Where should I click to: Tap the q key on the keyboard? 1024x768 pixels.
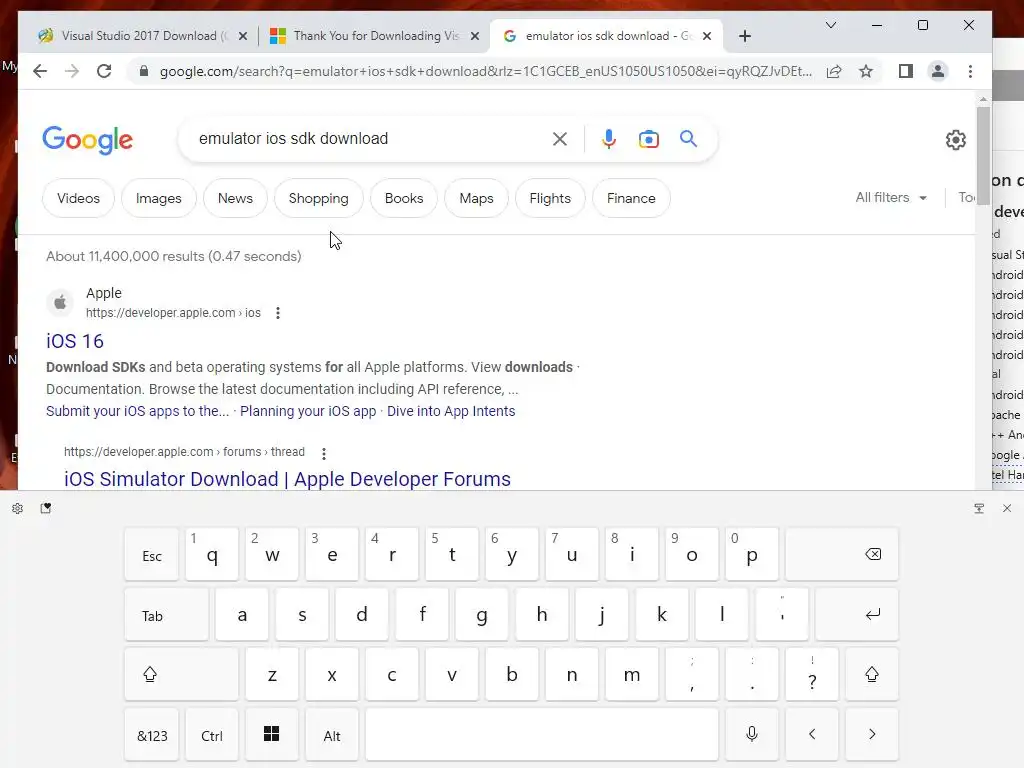(x=212, y=554)
